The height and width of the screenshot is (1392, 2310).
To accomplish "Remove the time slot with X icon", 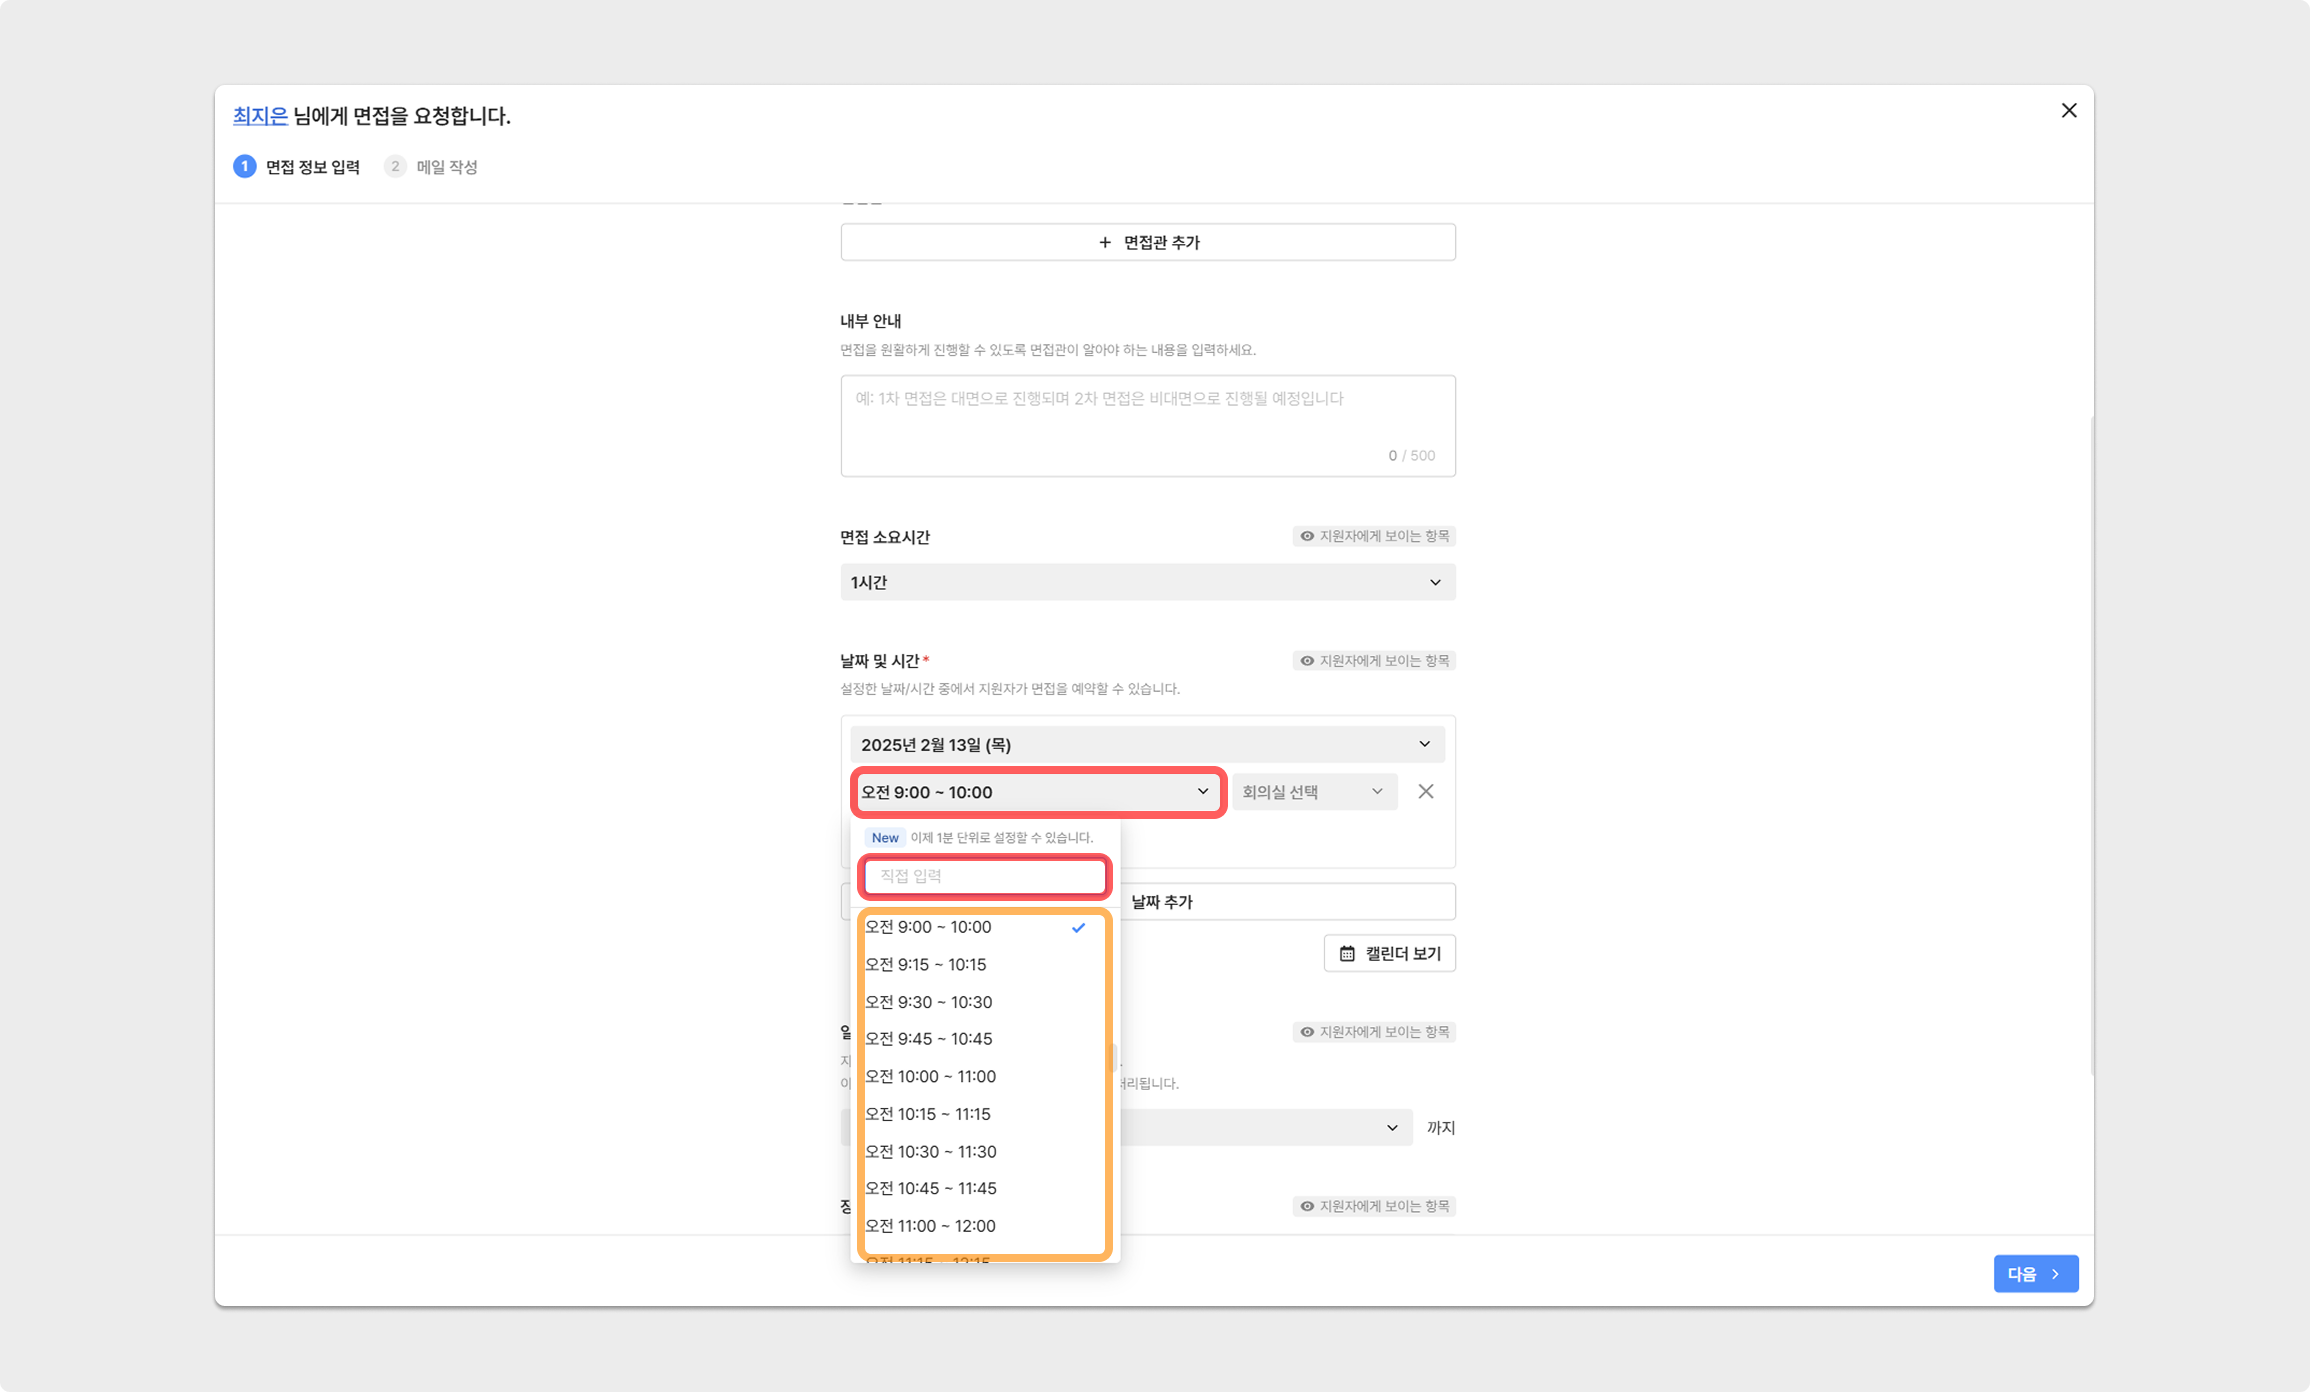I will pos(1426,792).
